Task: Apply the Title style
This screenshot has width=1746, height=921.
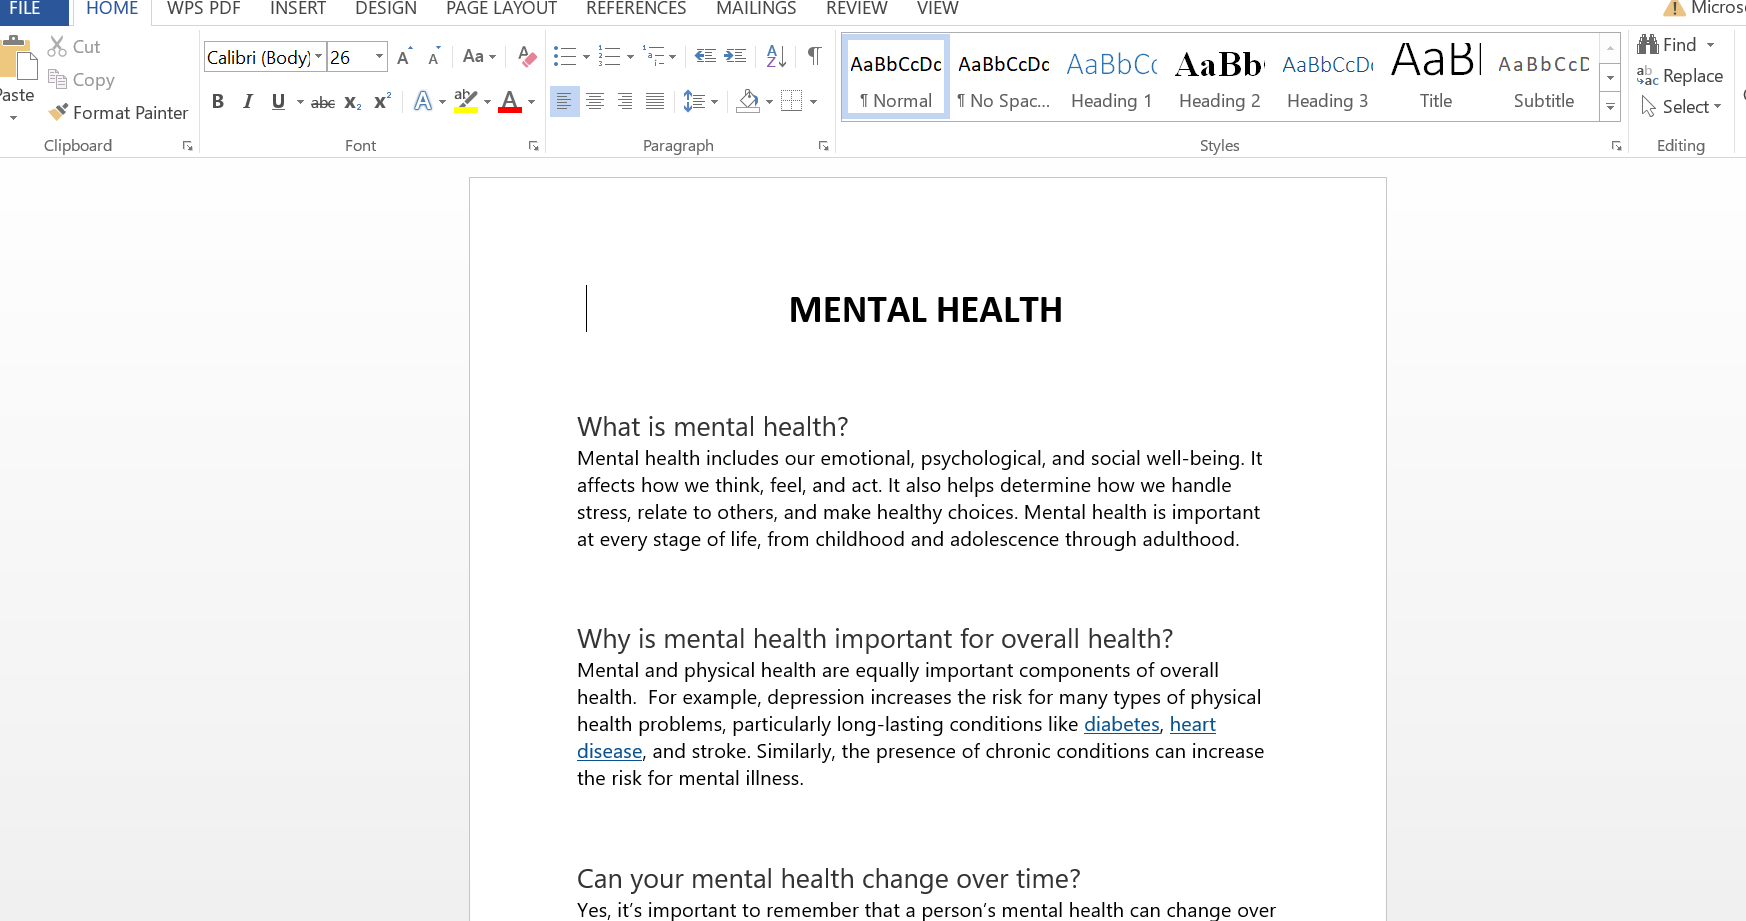Action: 1436,78
